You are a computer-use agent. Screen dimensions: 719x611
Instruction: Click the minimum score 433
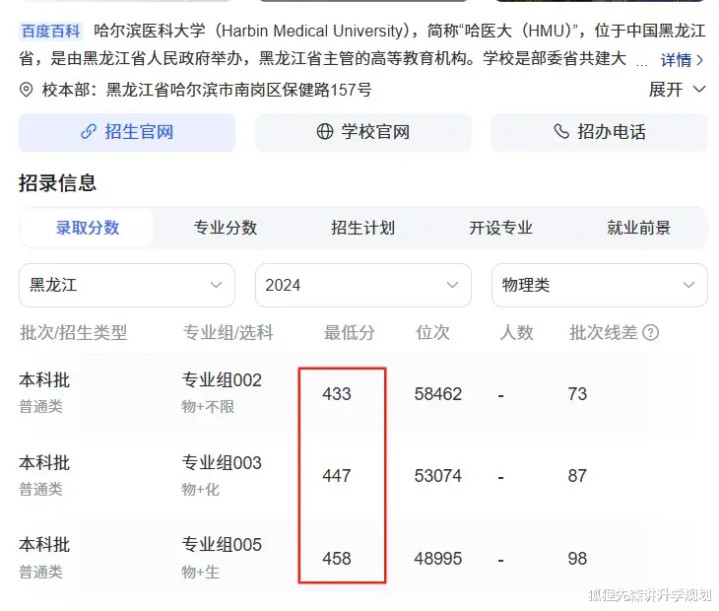[x=337, y=394]
